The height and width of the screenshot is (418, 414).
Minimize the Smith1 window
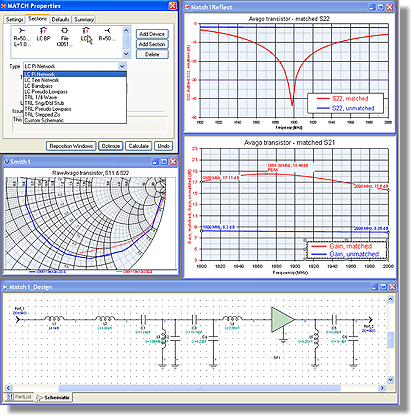tap(155, 162)
